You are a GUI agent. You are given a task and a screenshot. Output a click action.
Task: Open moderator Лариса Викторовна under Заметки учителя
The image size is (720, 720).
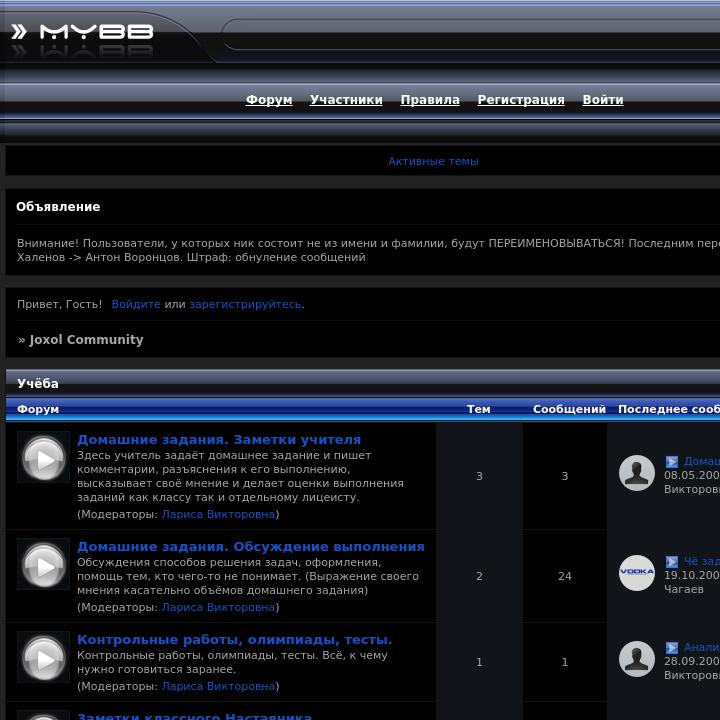pyautogui.click(x=219, y=514)
